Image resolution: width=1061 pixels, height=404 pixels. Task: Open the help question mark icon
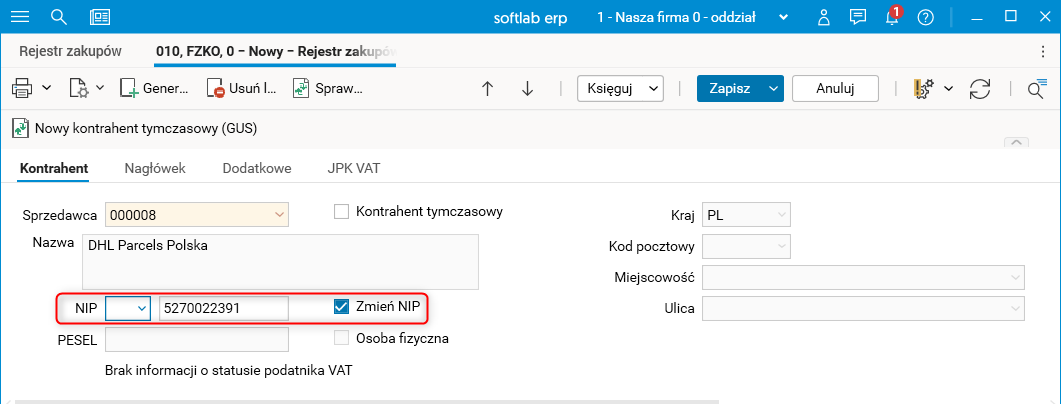click(x=925, y=17)
